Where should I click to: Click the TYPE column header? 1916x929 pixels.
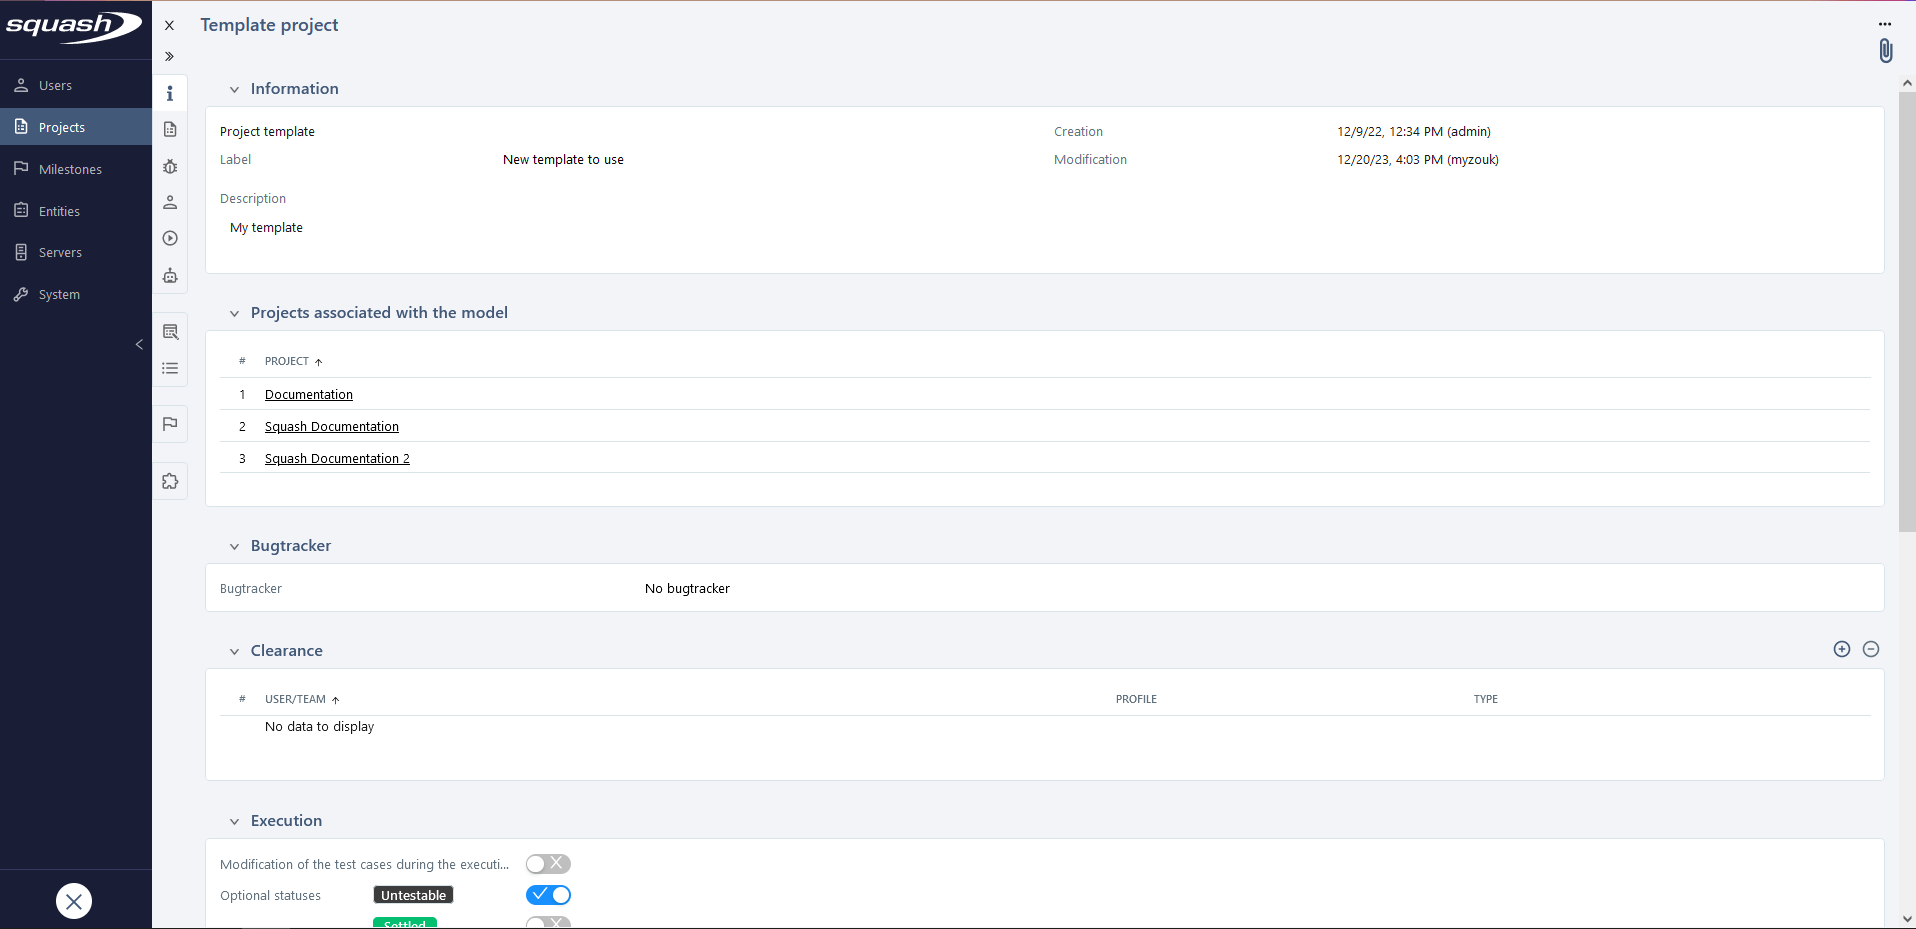tap(1485, 699)
